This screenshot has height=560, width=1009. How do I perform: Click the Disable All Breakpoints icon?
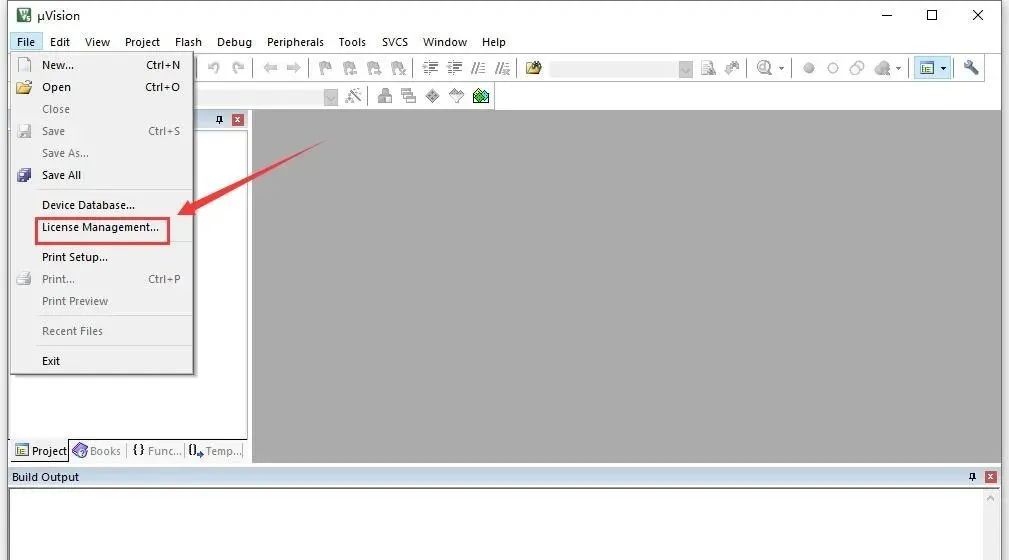click(x=856, y=68)
